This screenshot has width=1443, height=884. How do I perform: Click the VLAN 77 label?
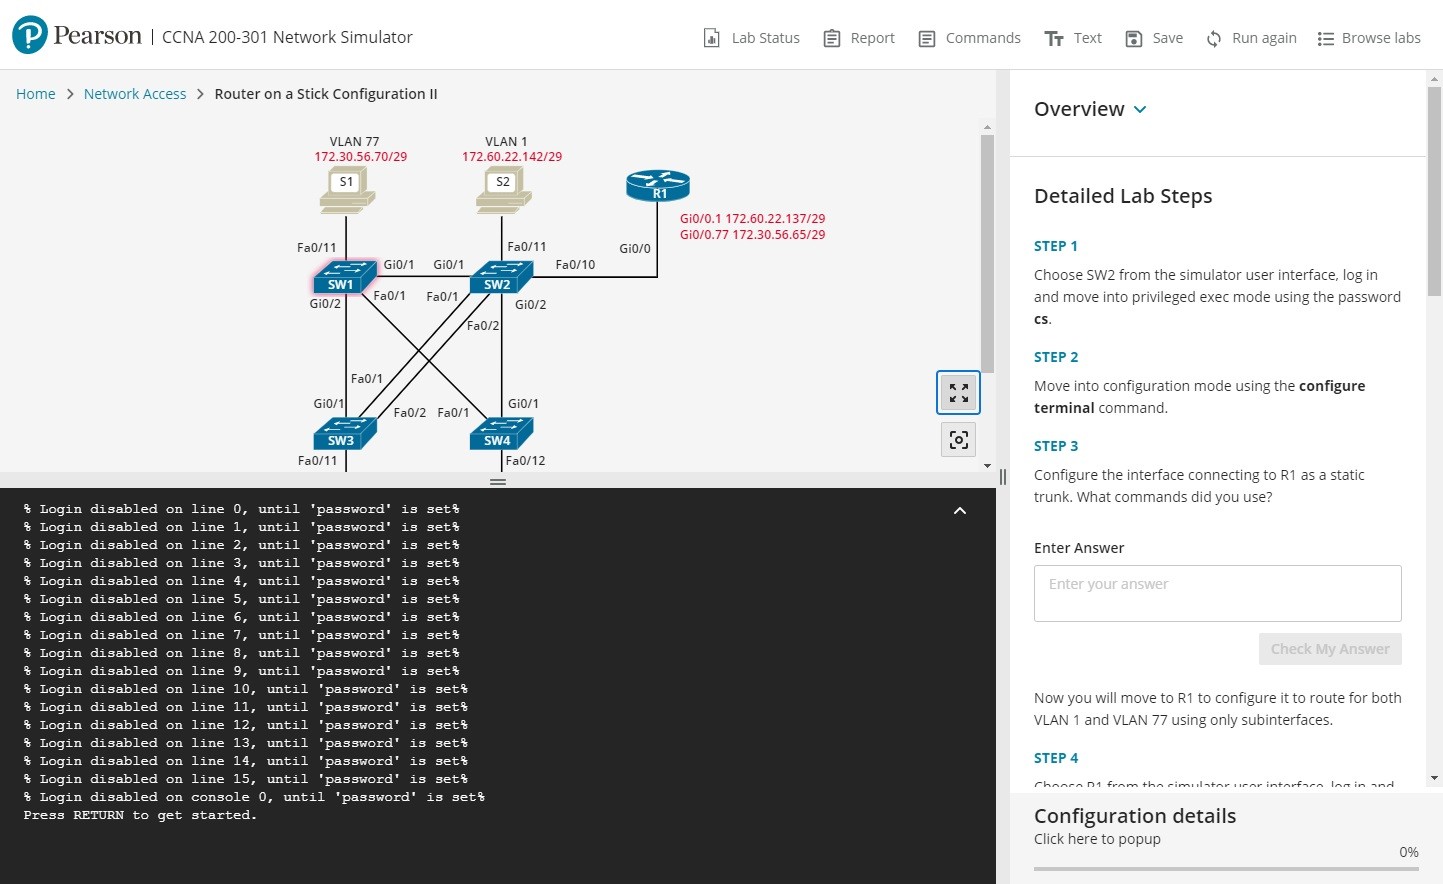point(354,142)
